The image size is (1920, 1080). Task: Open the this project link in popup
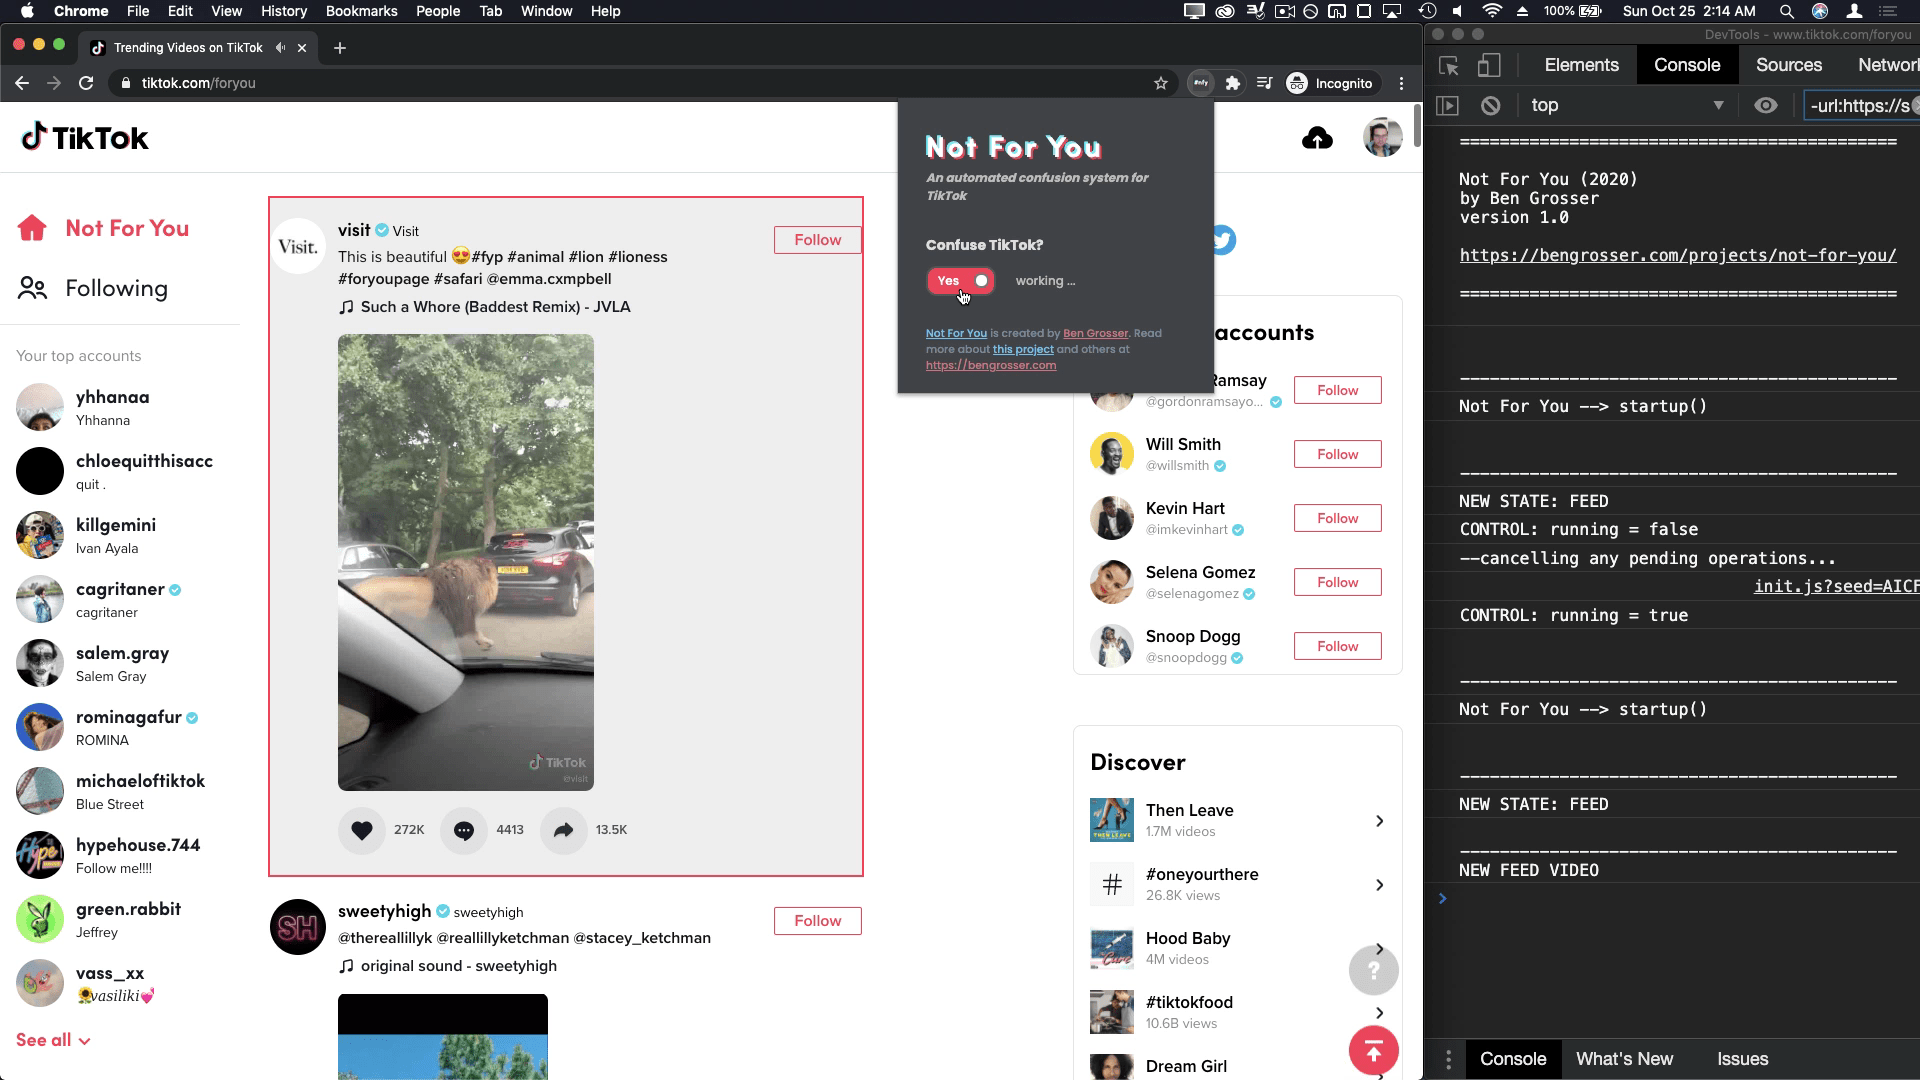(x=1023, y=349)
